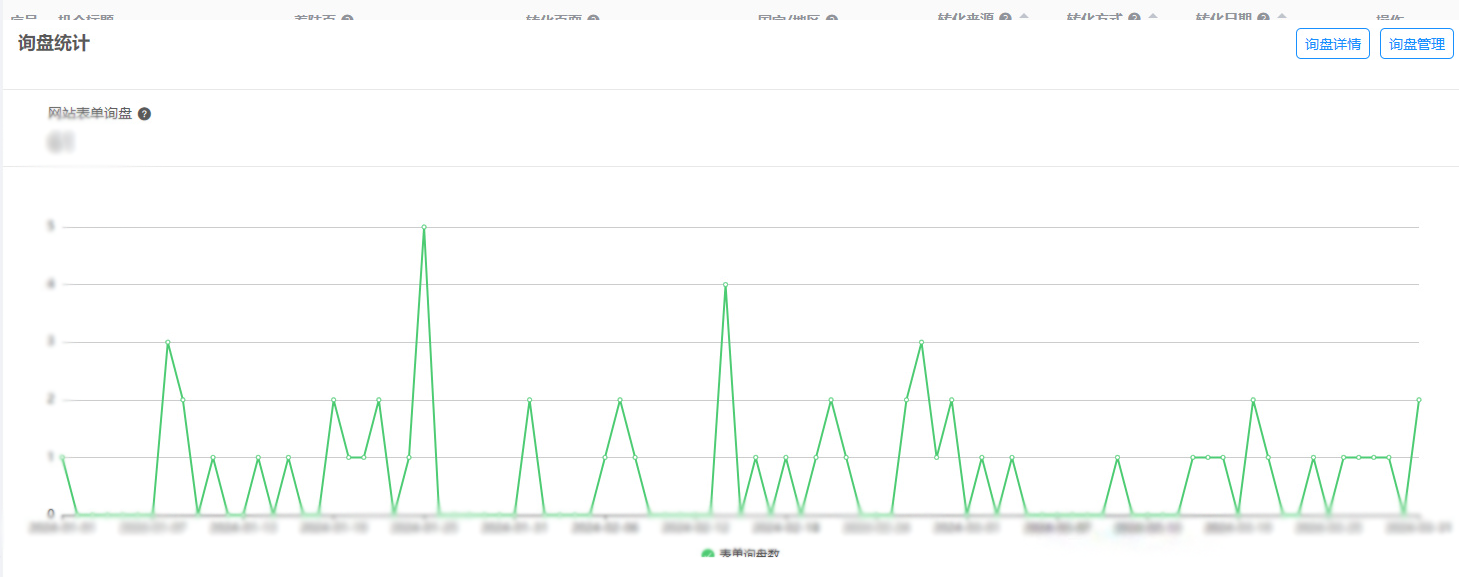
Task: Click help icon next to 着陆页 column
Action: (x=346, y=20)
